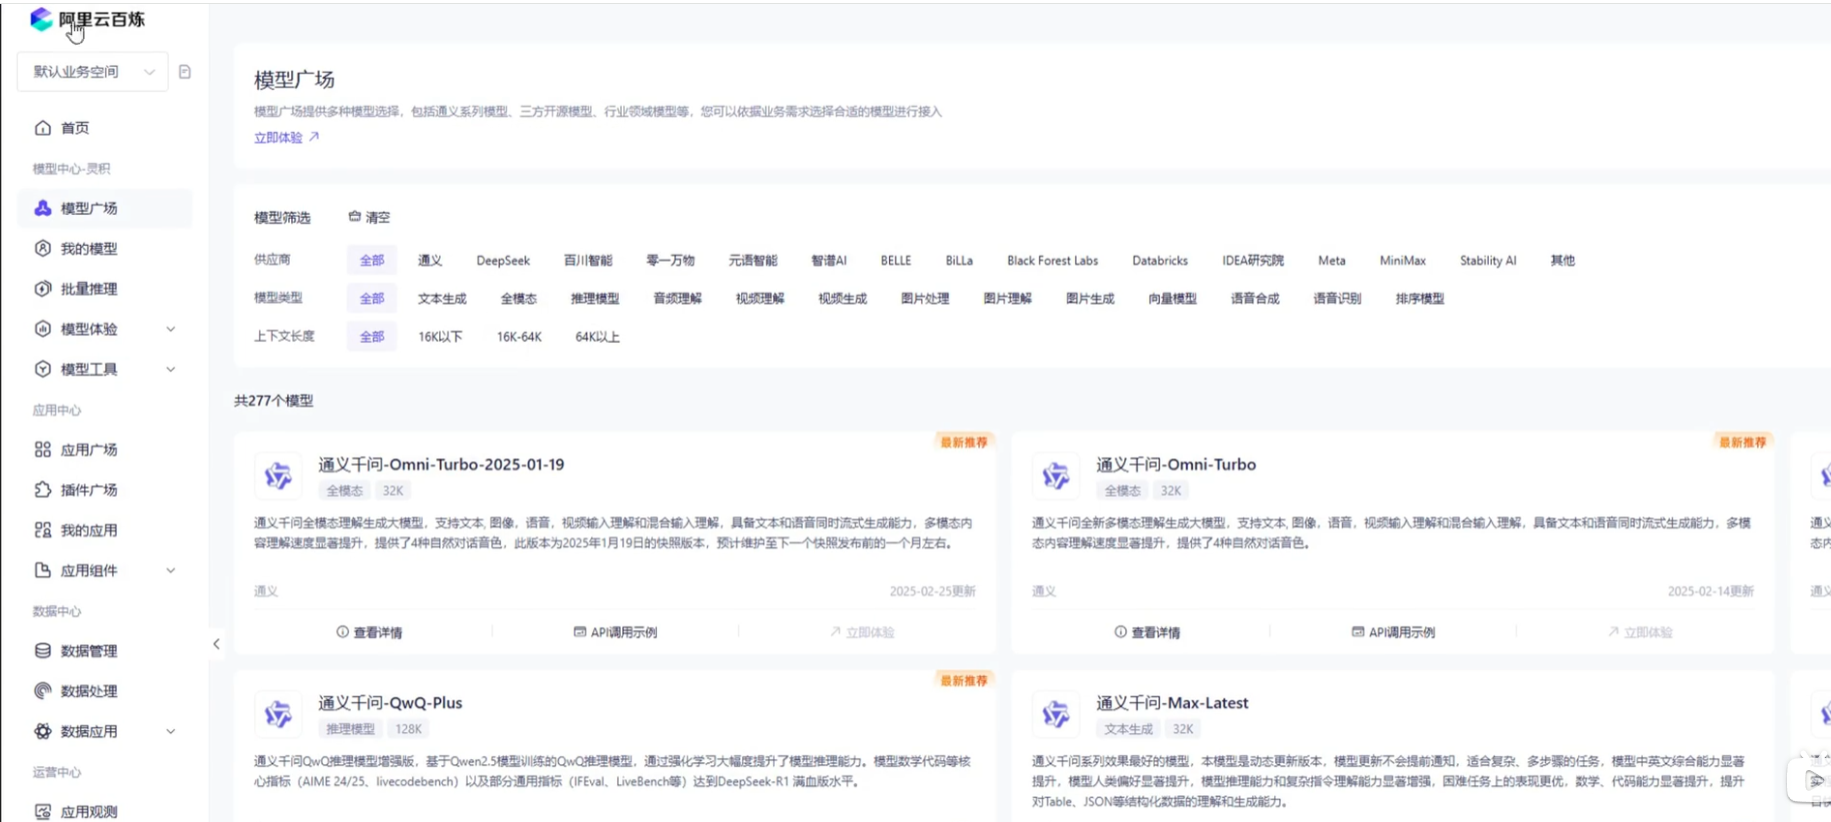Viewport: 1831px width, 822px height.
Task: Open the 默认业务空间 workspace dropdown
Action: (93, 72)
